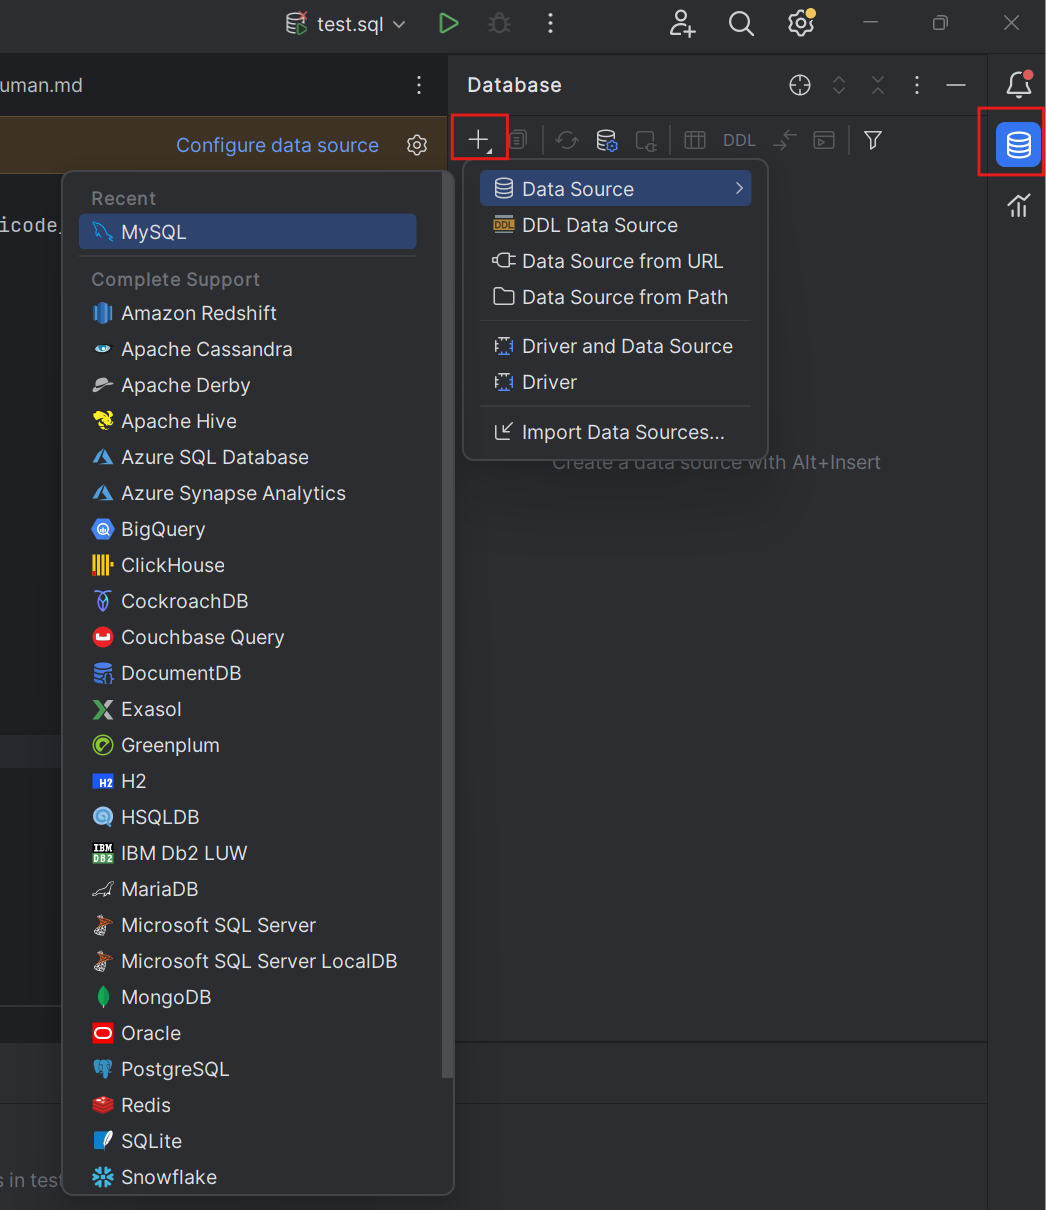Click the data source list scrollbar

tap(447, 625)
